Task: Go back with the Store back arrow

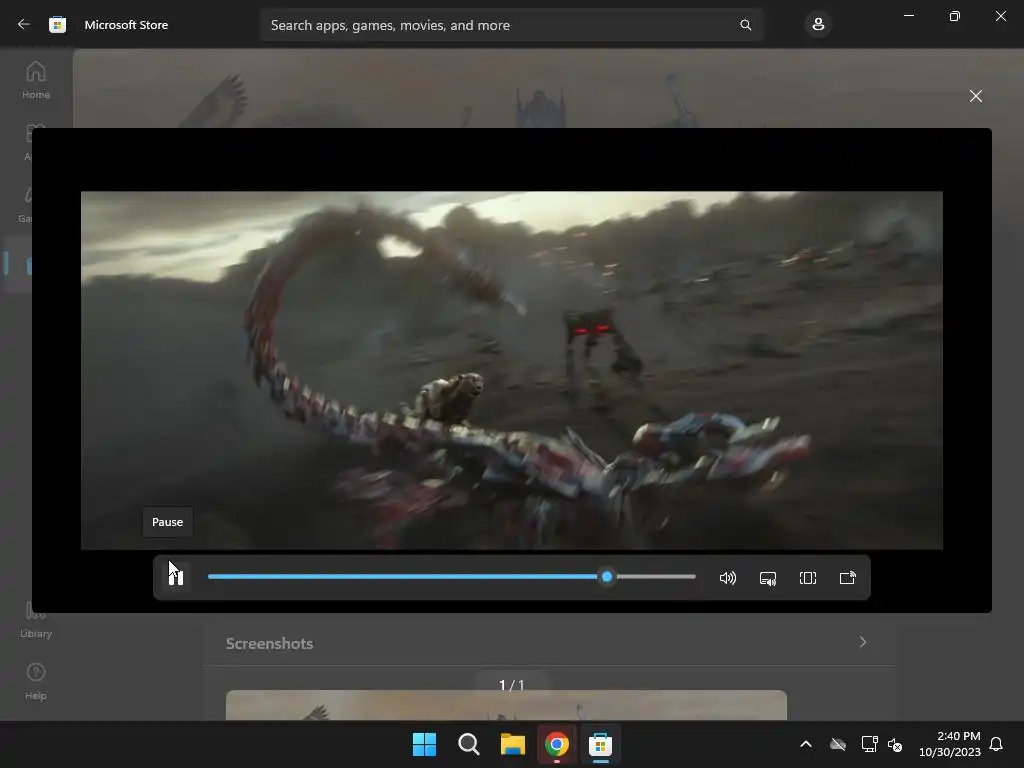Action: tap(24, 25)
